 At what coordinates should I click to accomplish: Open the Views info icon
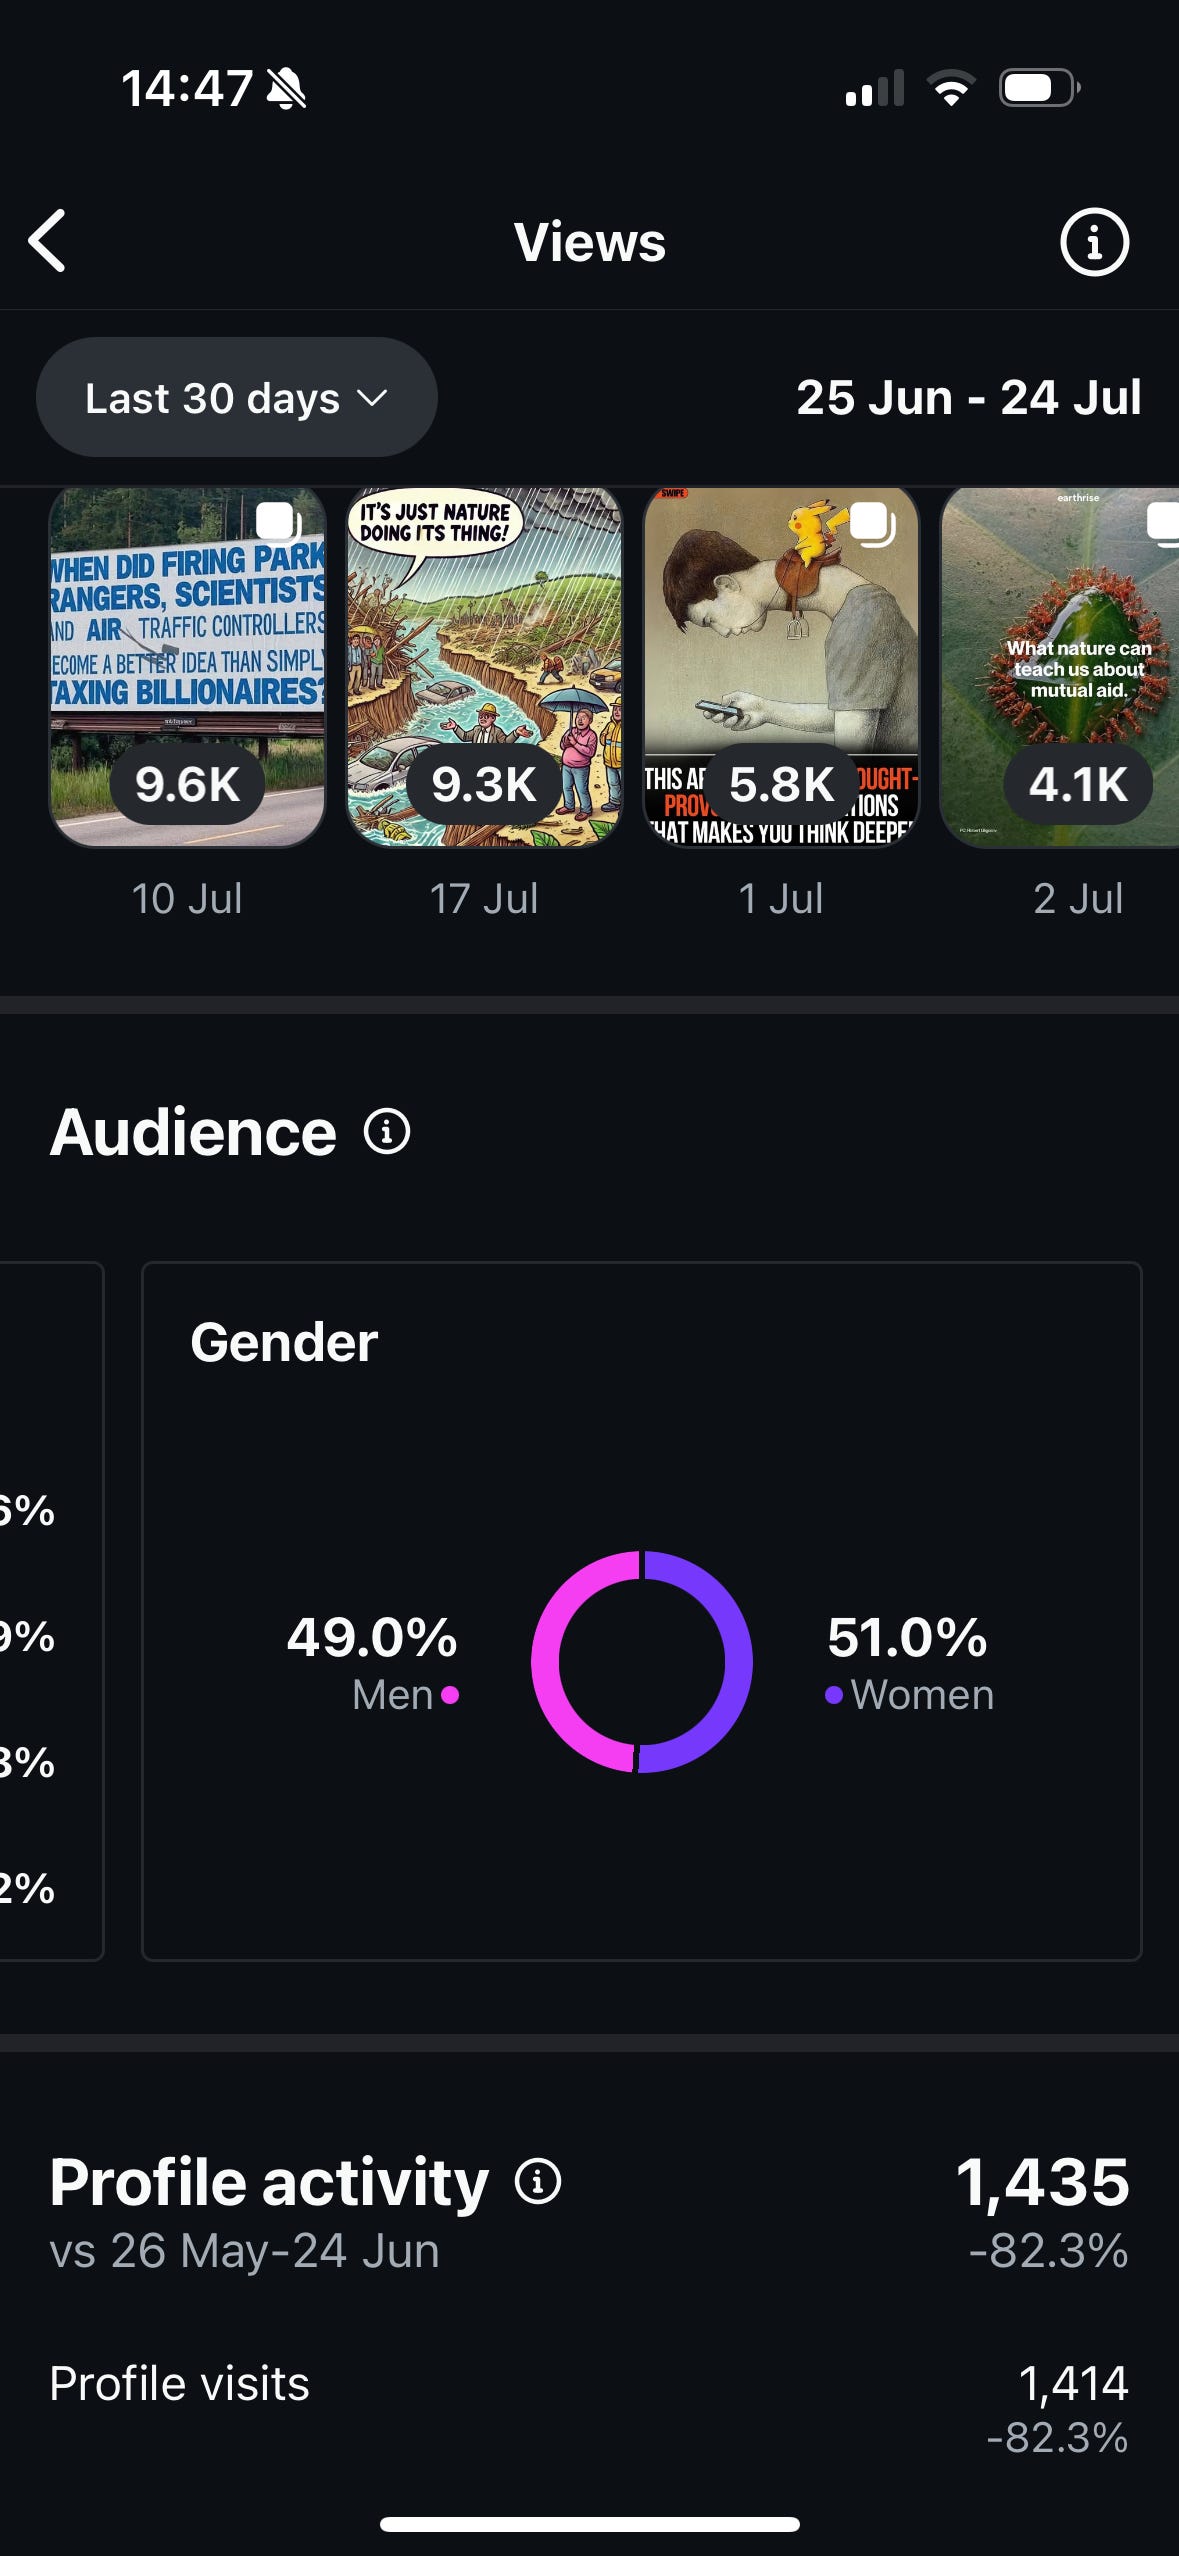tap(1094, 242)
